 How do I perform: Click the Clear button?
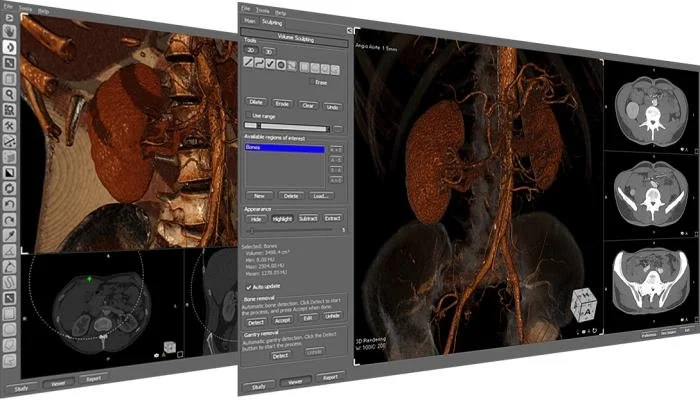tap(308, 105)
